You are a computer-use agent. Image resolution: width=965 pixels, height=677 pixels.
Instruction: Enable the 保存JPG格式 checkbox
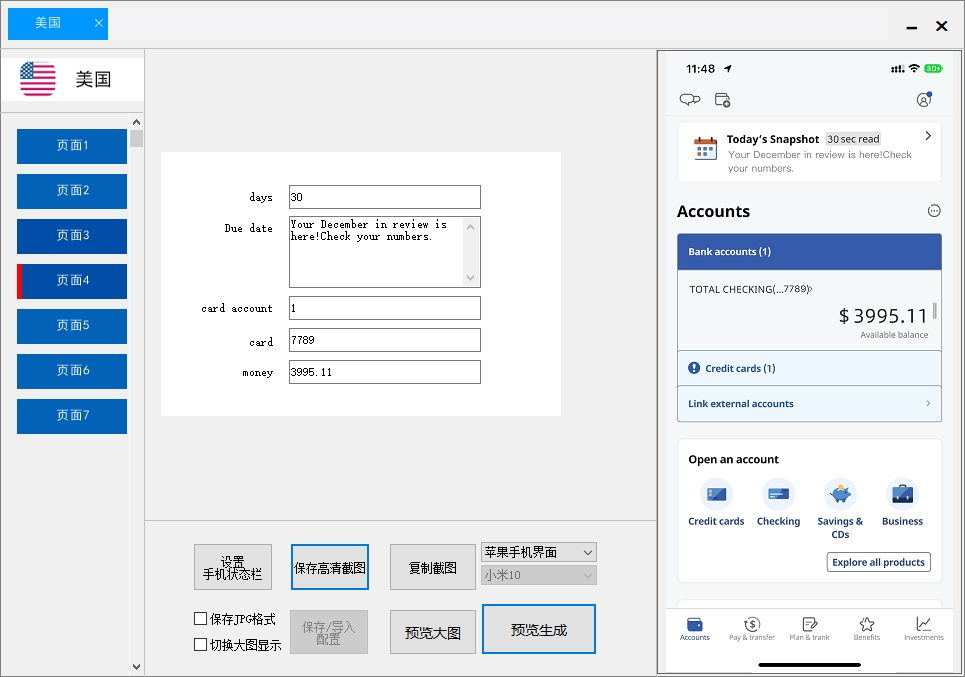(x=201, y=619)
